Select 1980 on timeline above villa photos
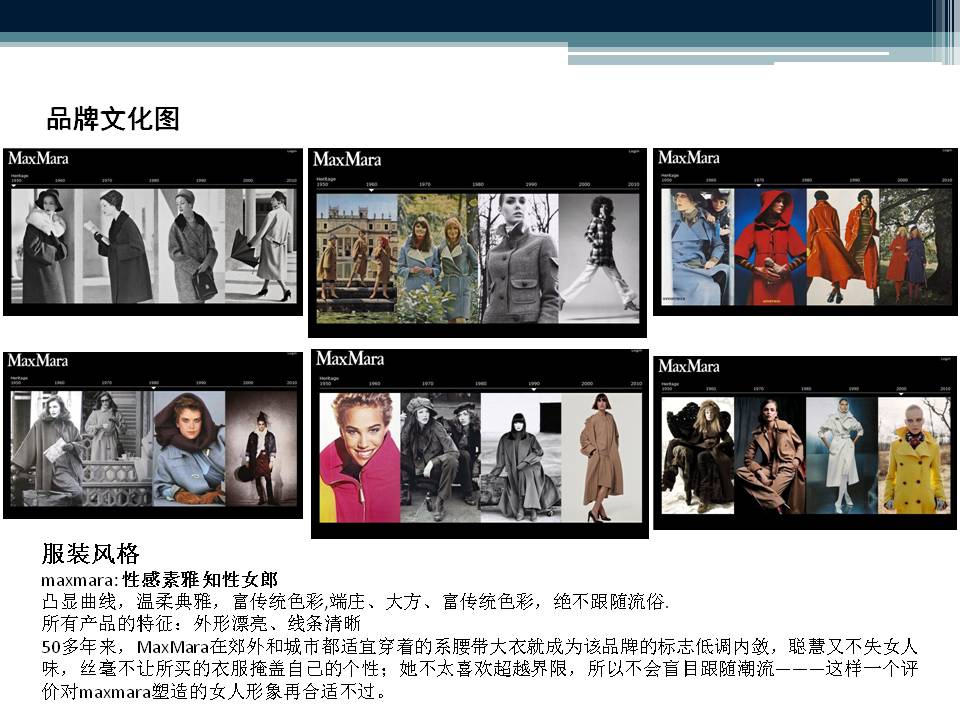The height and width of the screenshot is (720, 960). click(478, 184)
